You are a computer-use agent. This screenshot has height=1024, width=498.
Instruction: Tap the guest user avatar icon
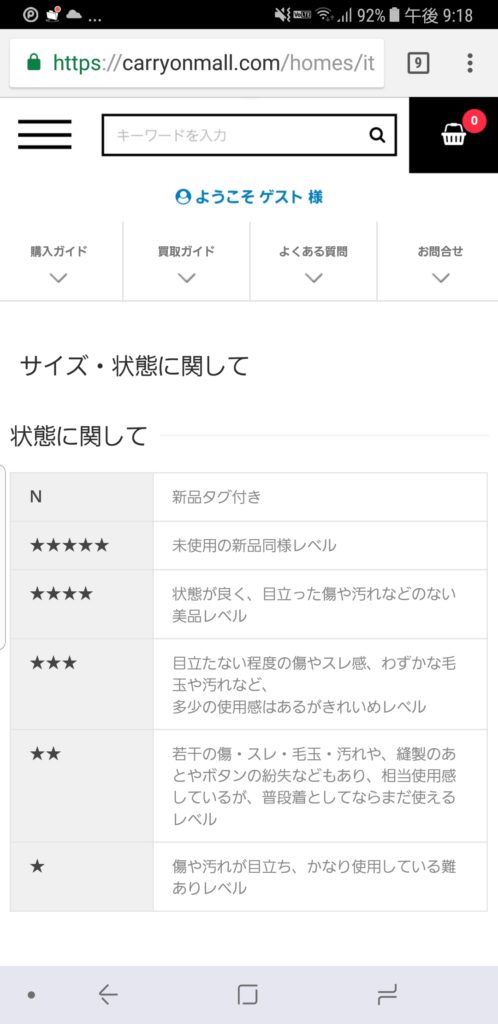click(x=183, y=197)
